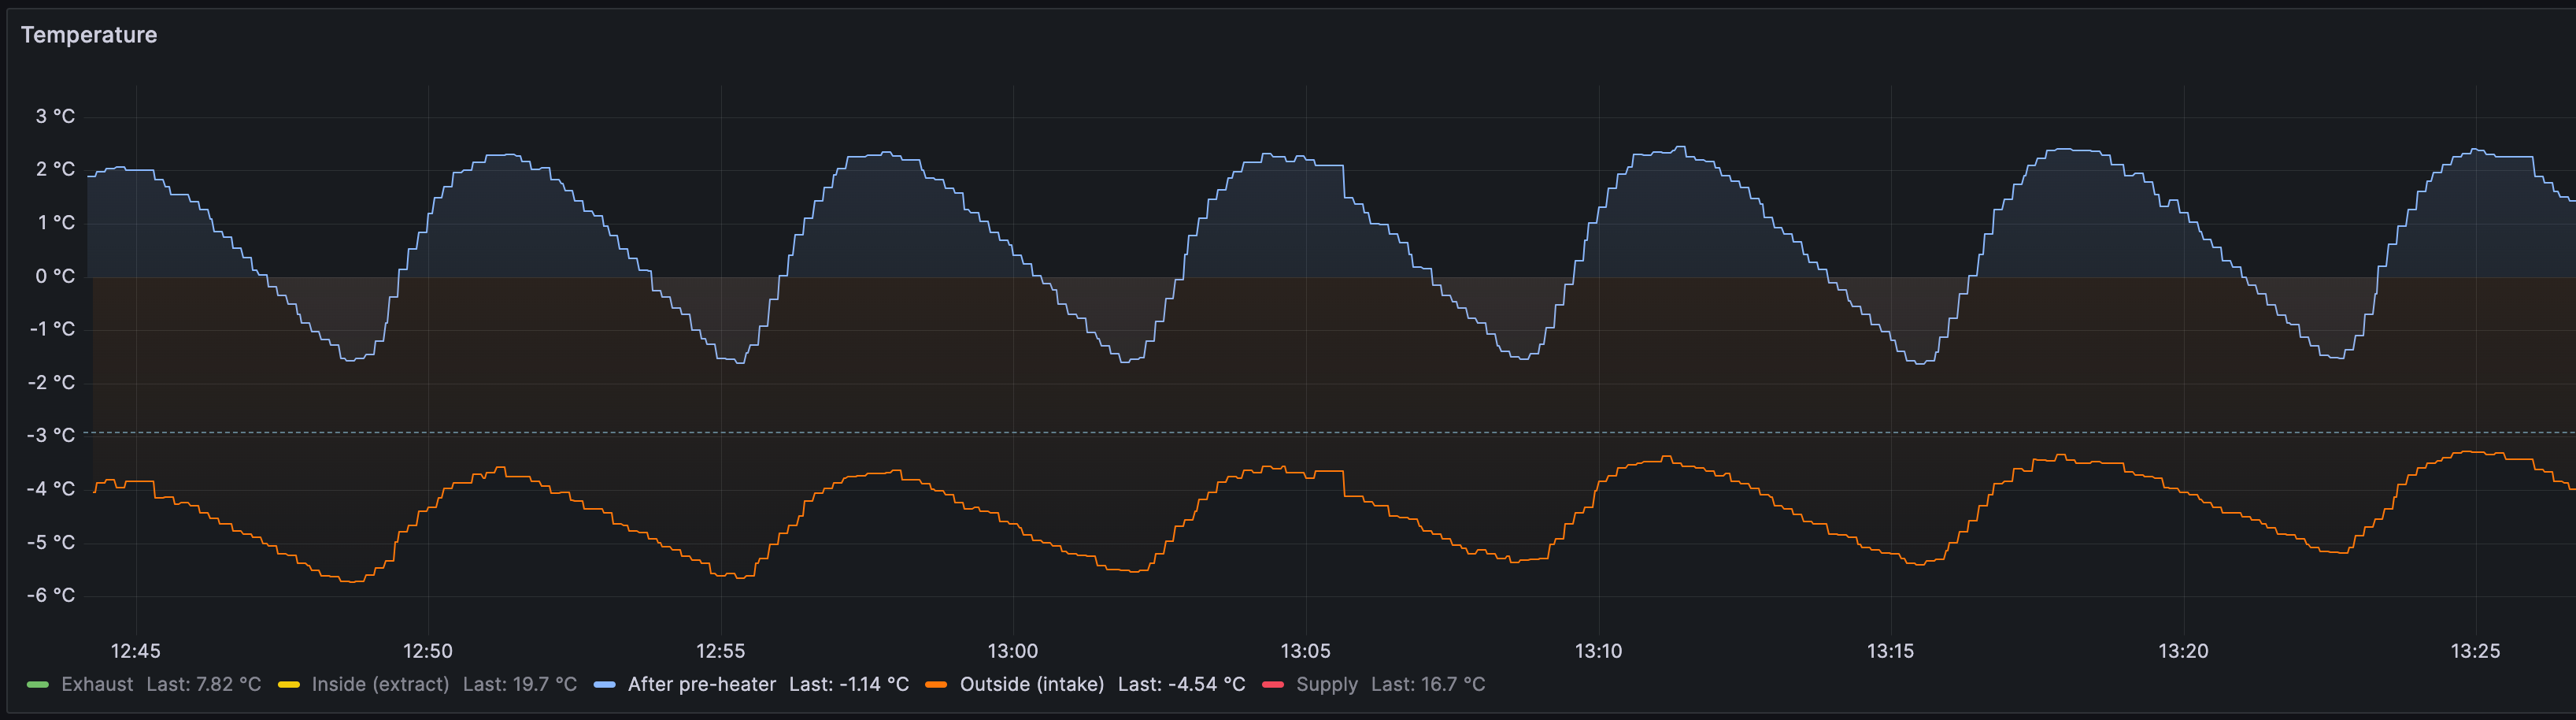
Task: Click the 13:05 time axis label
Action: coord(1305,651)
